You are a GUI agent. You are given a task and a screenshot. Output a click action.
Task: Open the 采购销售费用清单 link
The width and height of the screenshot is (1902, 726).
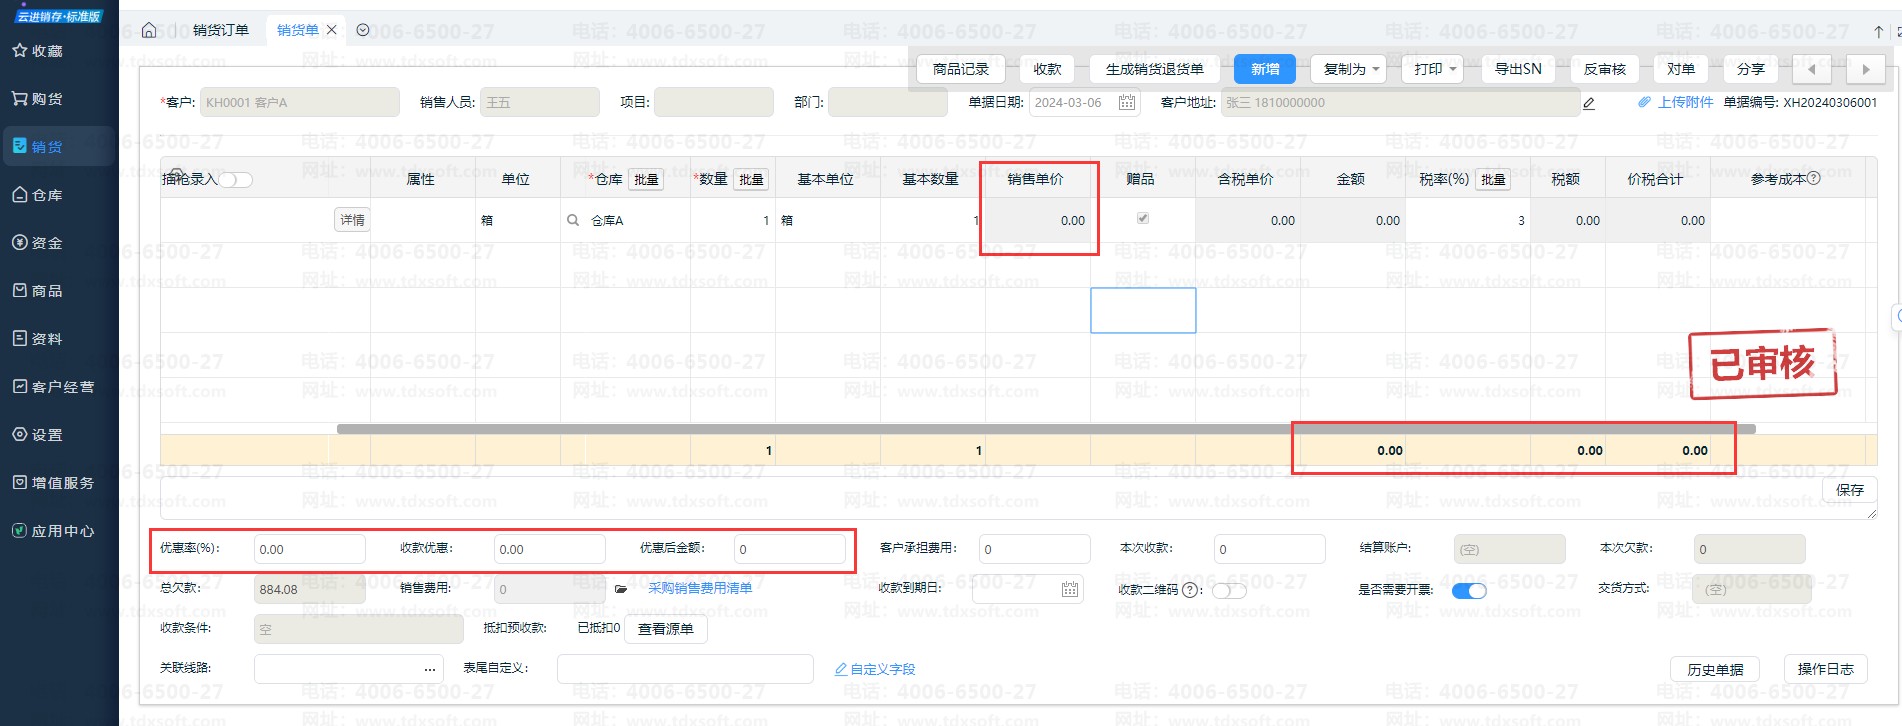pos(700,588)
